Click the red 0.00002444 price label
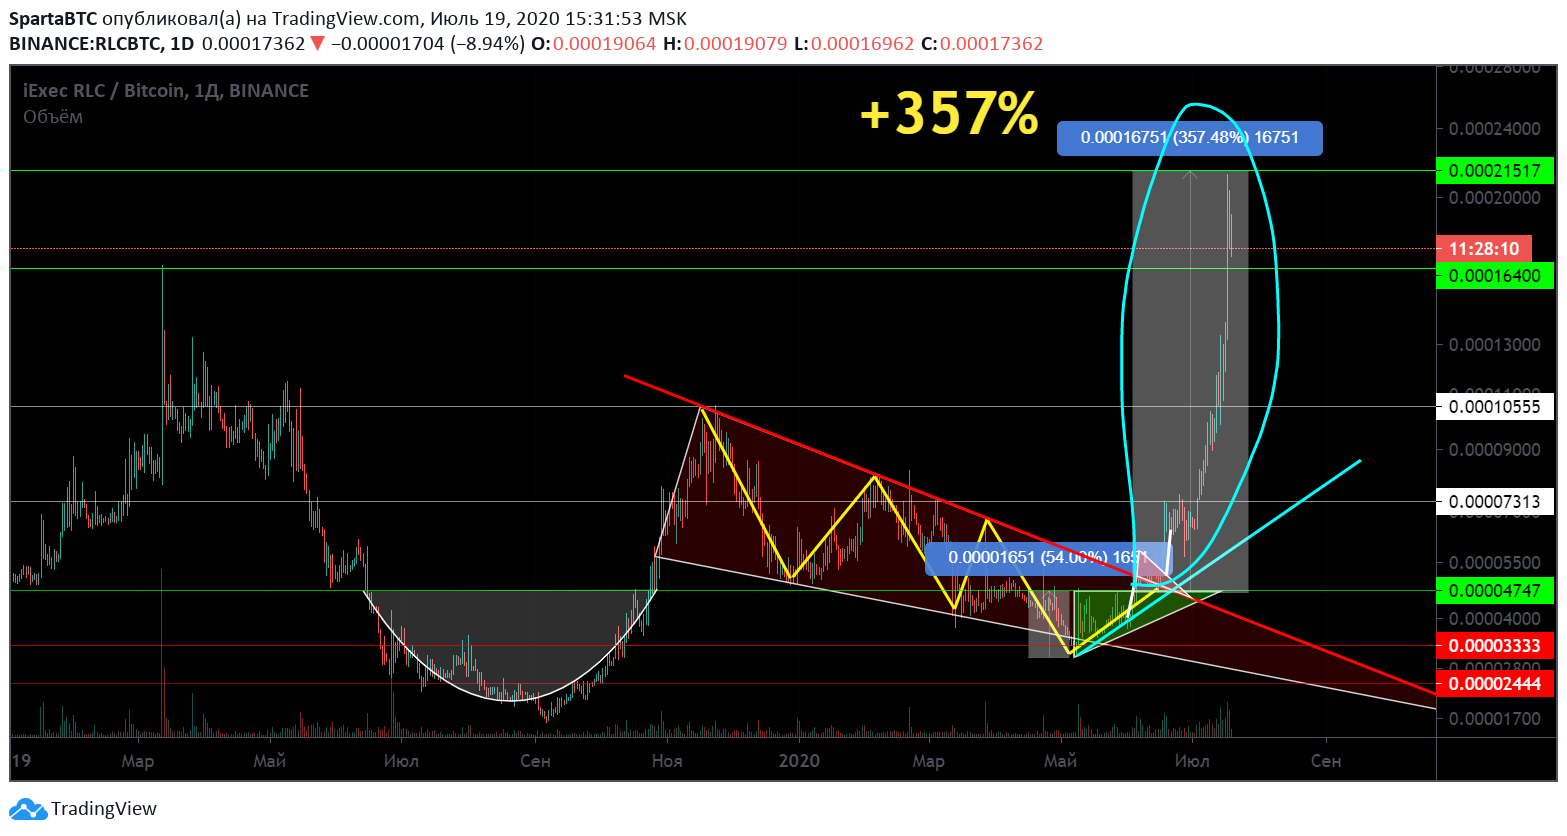The image size is (1567, 836). tap(1495, 684)
